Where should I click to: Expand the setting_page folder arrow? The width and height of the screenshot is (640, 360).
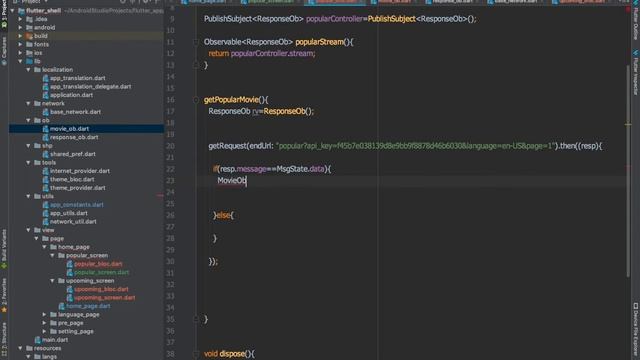[44, 331]
